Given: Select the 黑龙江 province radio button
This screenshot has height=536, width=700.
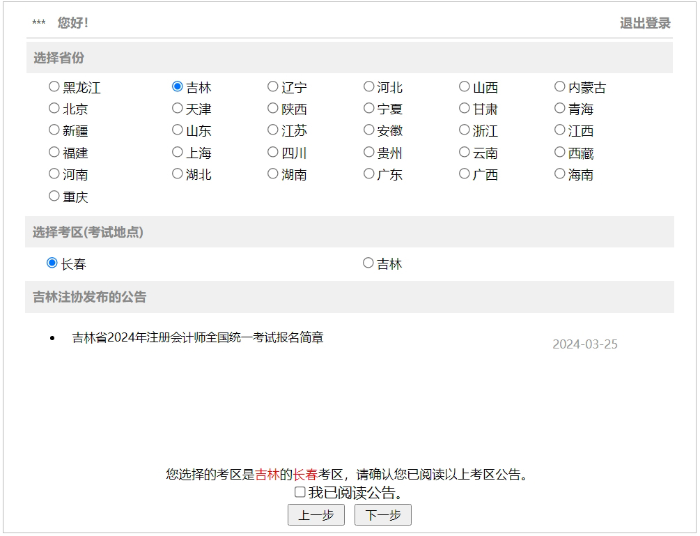Looking at the screenshot, I should coord(54,87).
